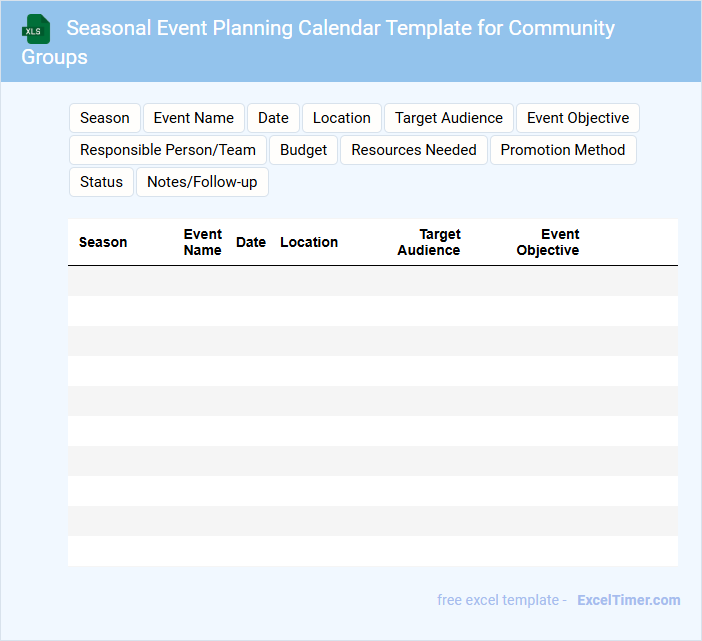Click the Event Name column header
This screenshot has width=702, height=641.
202,242
